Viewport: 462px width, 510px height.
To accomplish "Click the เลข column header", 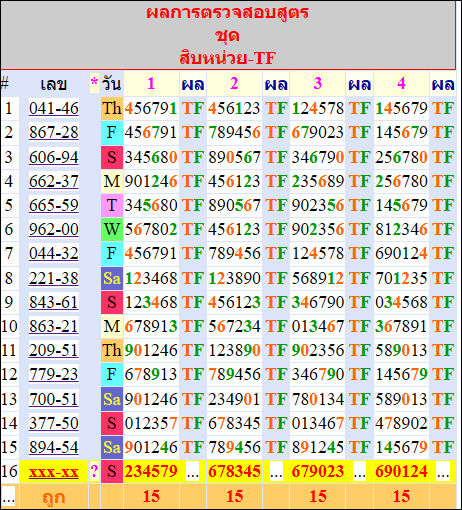I will tap(54, 84).
